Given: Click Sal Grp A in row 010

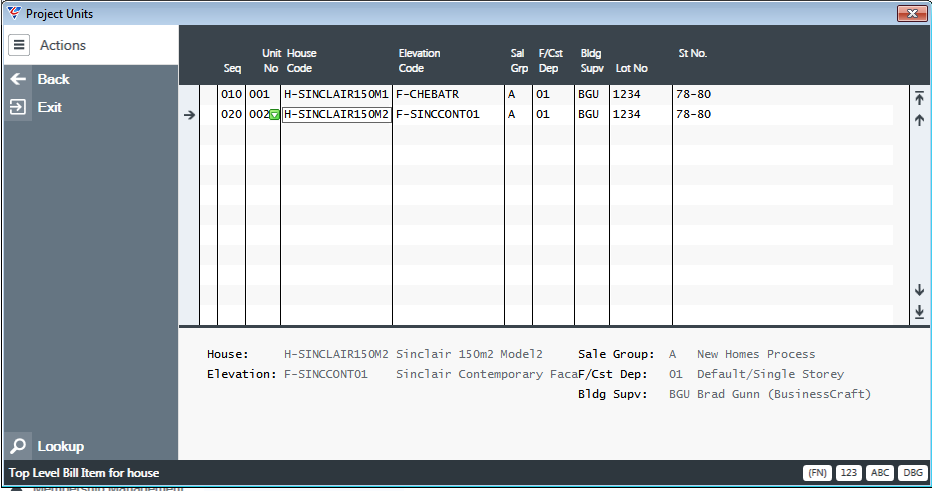Looking at the screenshot, I should point(518,94).
